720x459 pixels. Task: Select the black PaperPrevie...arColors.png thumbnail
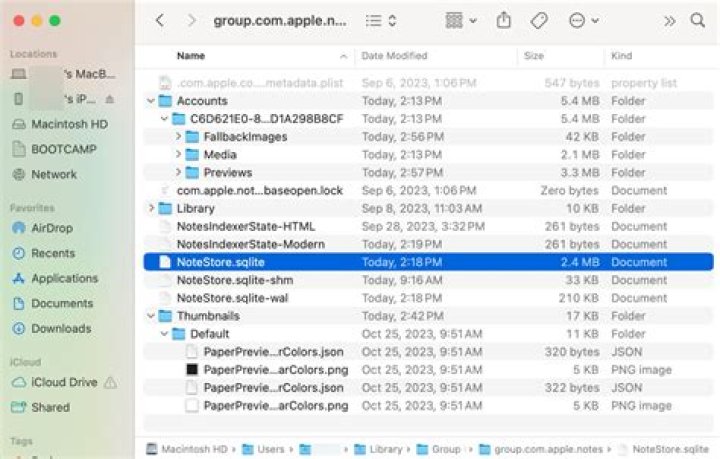coord(192,369)
